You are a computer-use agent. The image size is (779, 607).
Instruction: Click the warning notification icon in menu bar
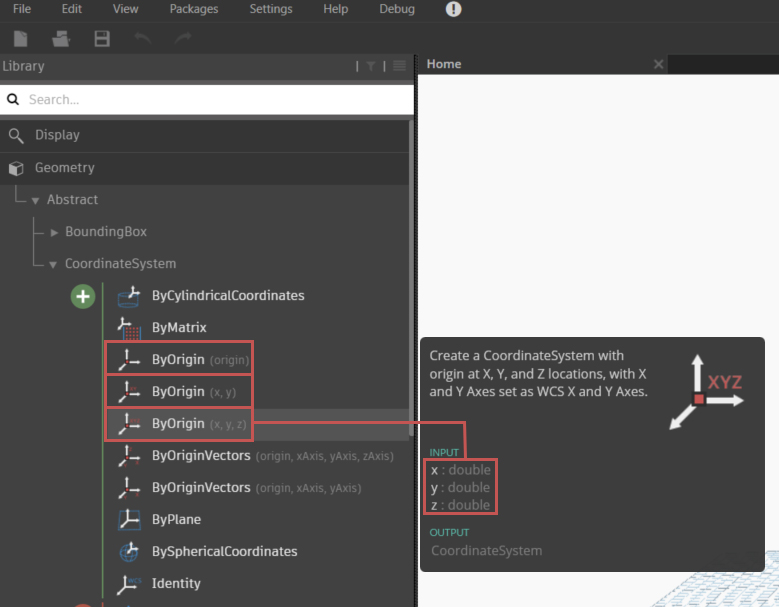[x=454, y=9]
